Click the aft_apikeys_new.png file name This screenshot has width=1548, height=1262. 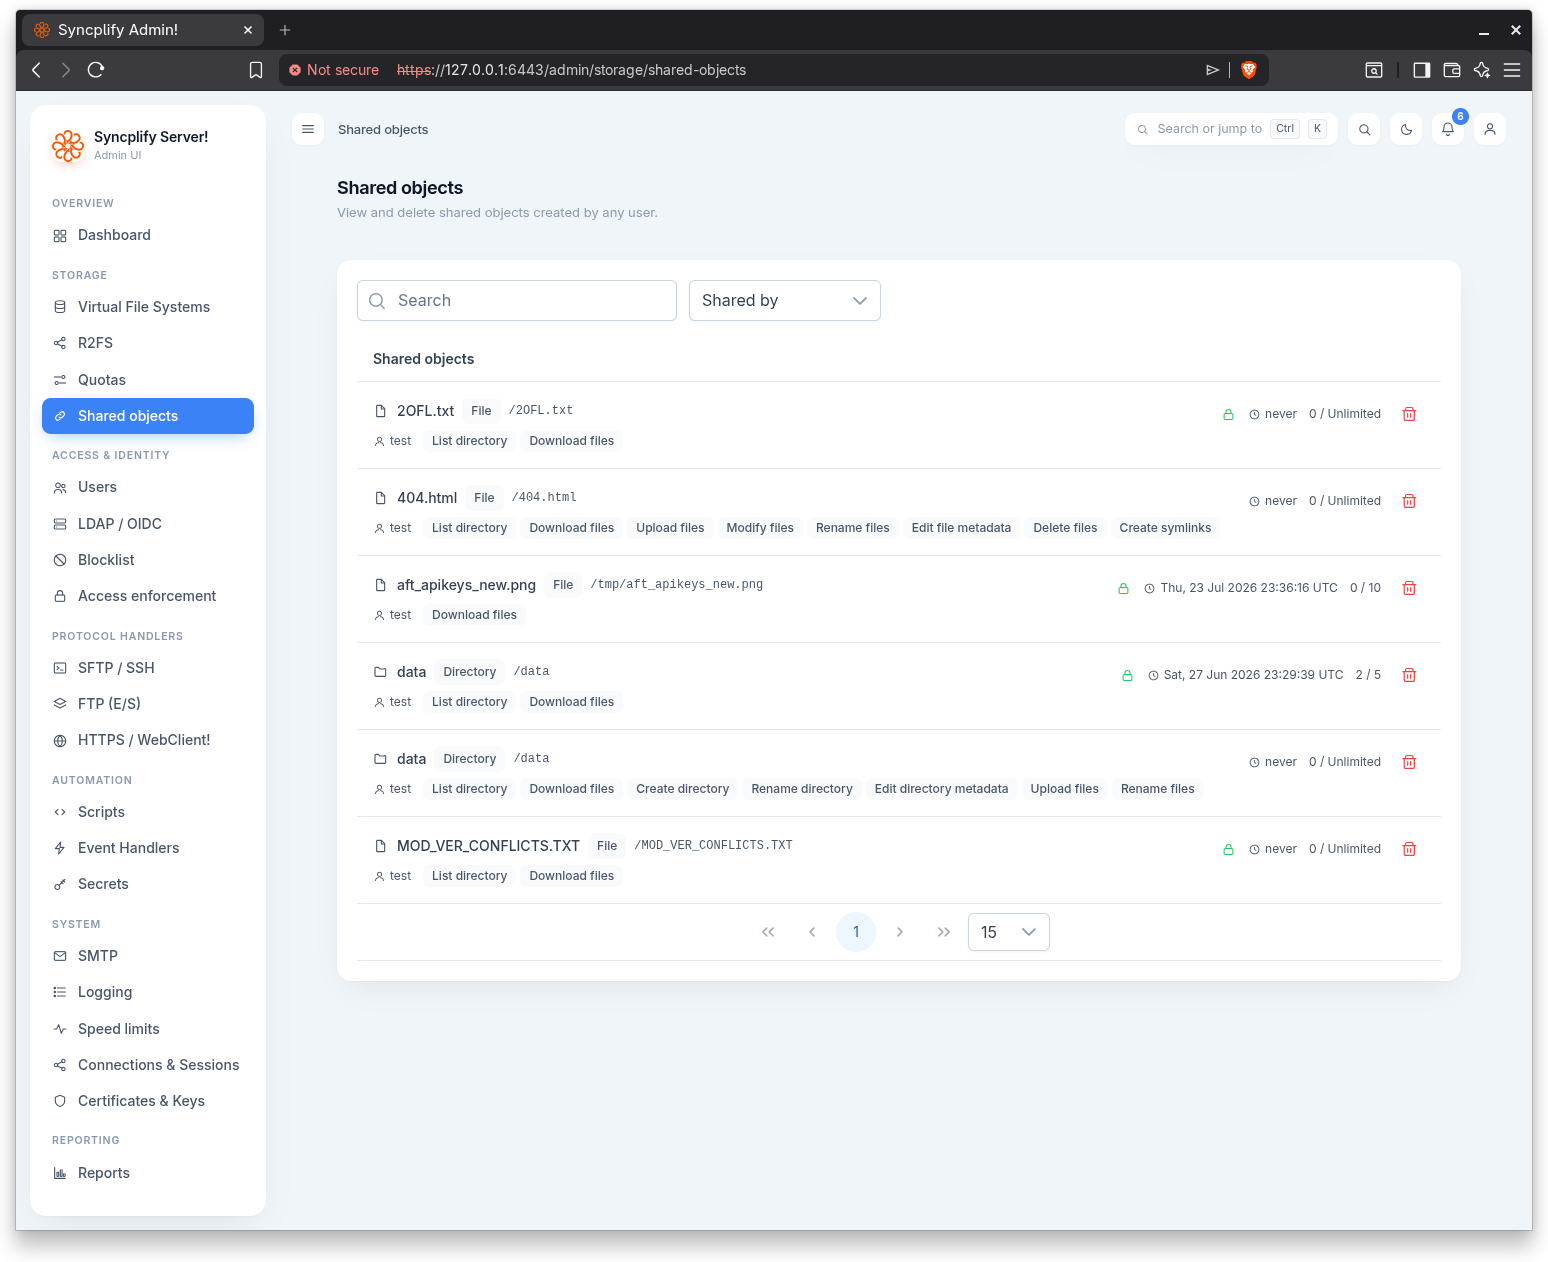pos(466,585)
